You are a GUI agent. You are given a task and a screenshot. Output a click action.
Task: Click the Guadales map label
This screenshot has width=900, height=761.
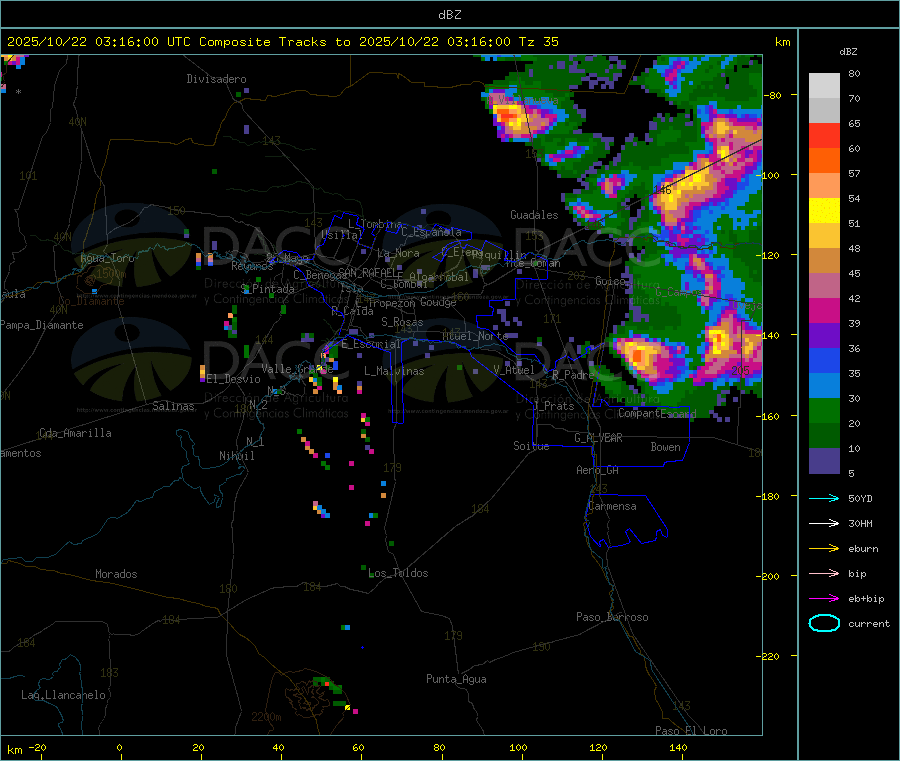pyautogui.click(x=534, y=215)
